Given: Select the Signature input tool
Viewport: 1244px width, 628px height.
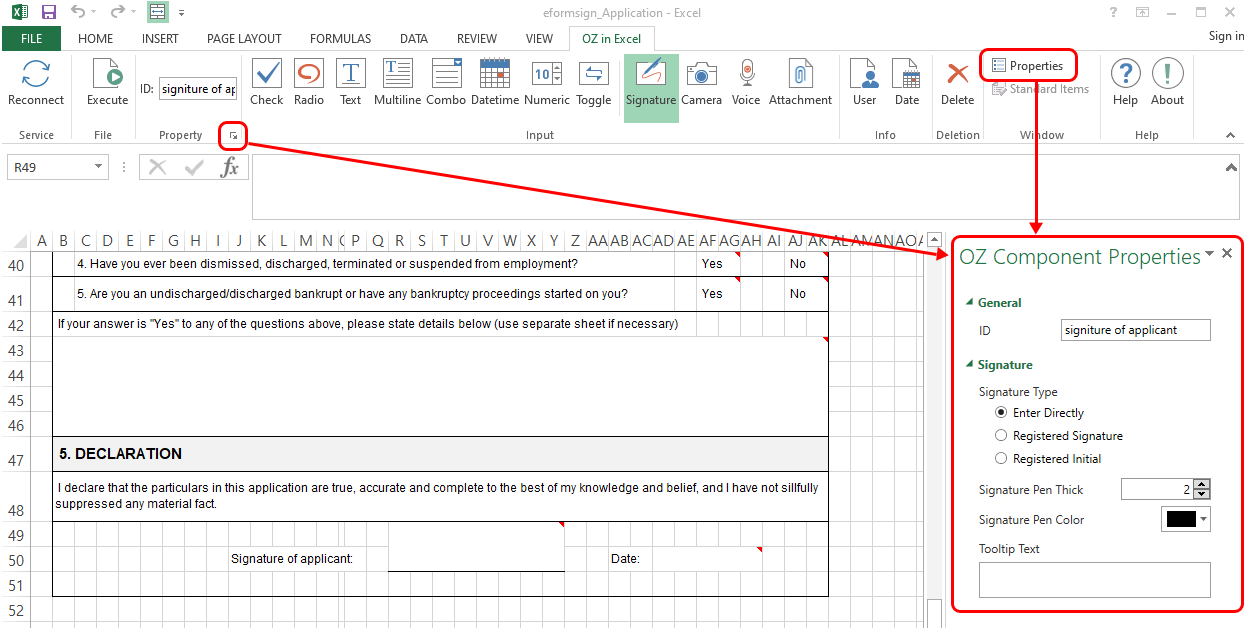Looking at the screenshot, I should tap(651, 88).
